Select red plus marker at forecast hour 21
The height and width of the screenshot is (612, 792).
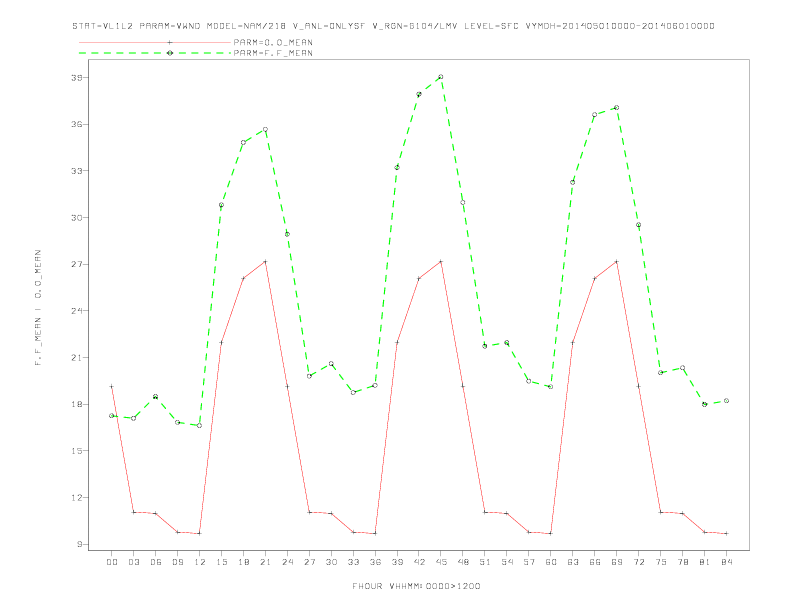[265, 262]
